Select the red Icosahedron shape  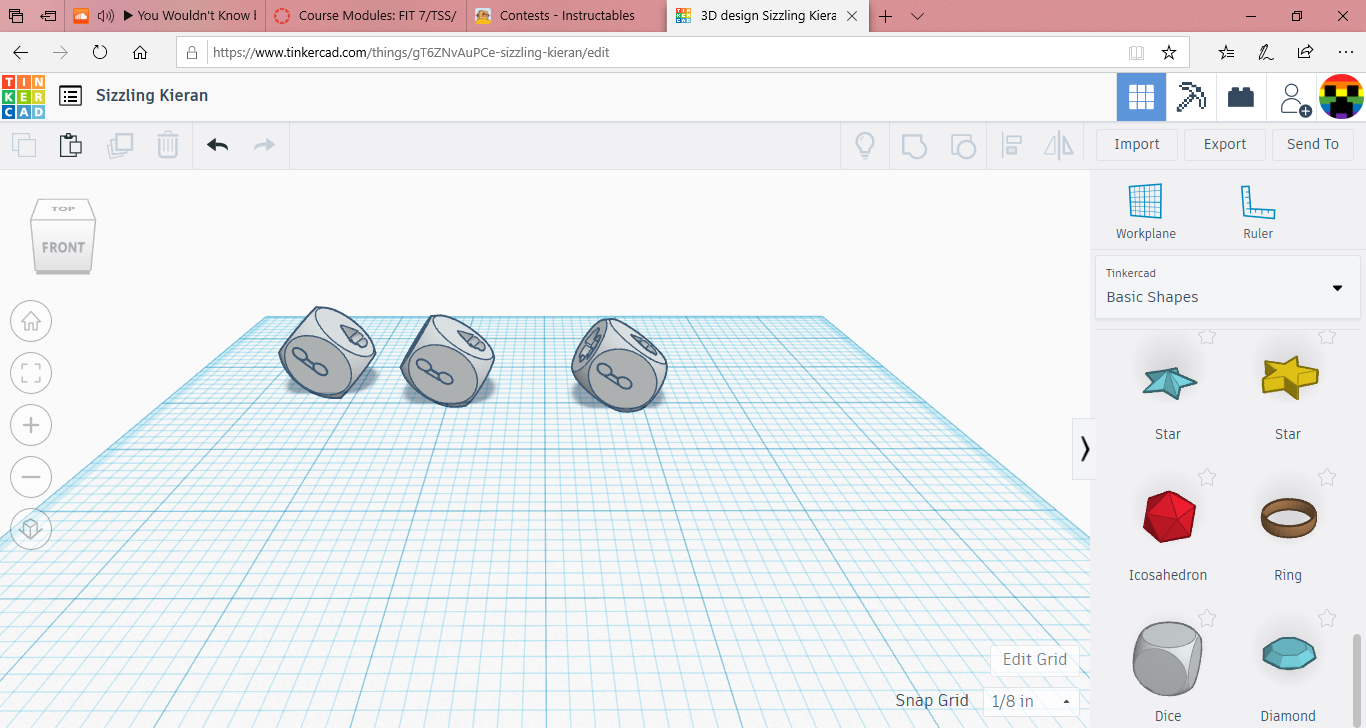coord(1168,517)
